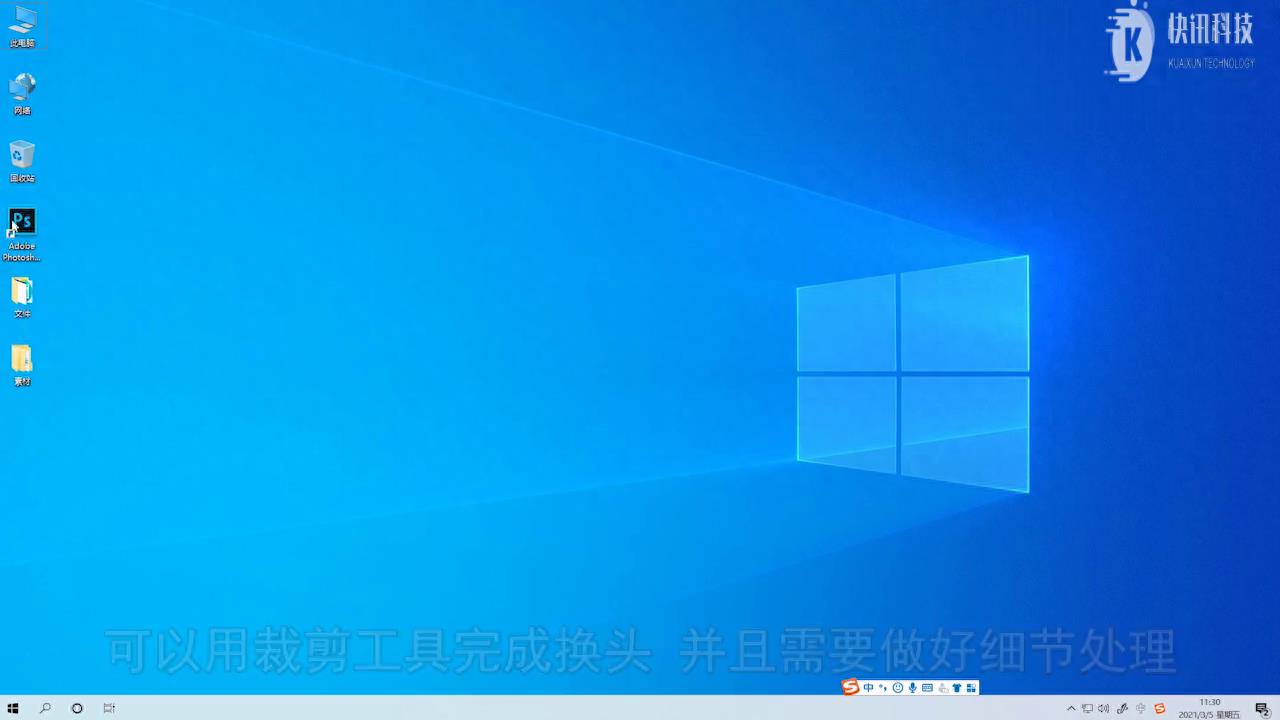This screenshot has height=720, width=1280.
Task: Toggle punctuation mode on IME bar
Action: point(883,688)
